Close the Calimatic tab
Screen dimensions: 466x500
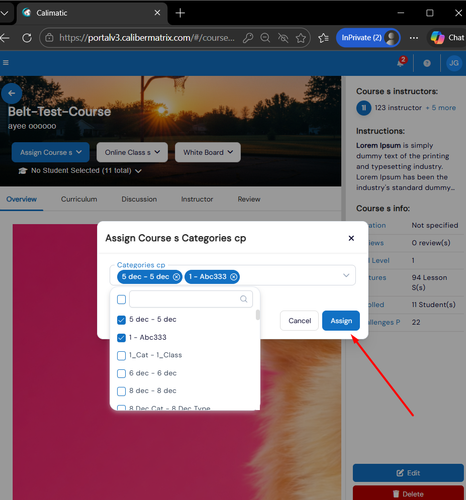click(x=157, y=13)
